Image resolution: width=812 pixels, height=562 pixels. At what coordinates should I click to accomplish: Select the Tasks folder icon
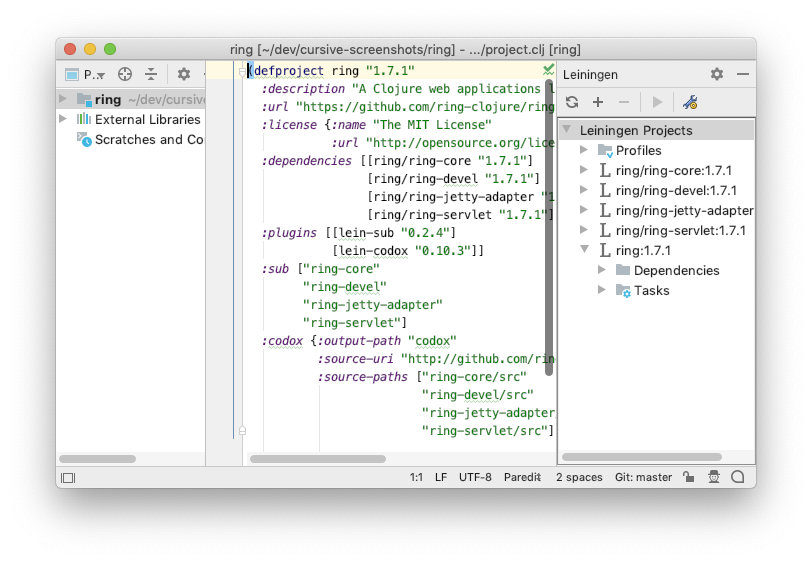pyautogui.click(x=623, y=291)
